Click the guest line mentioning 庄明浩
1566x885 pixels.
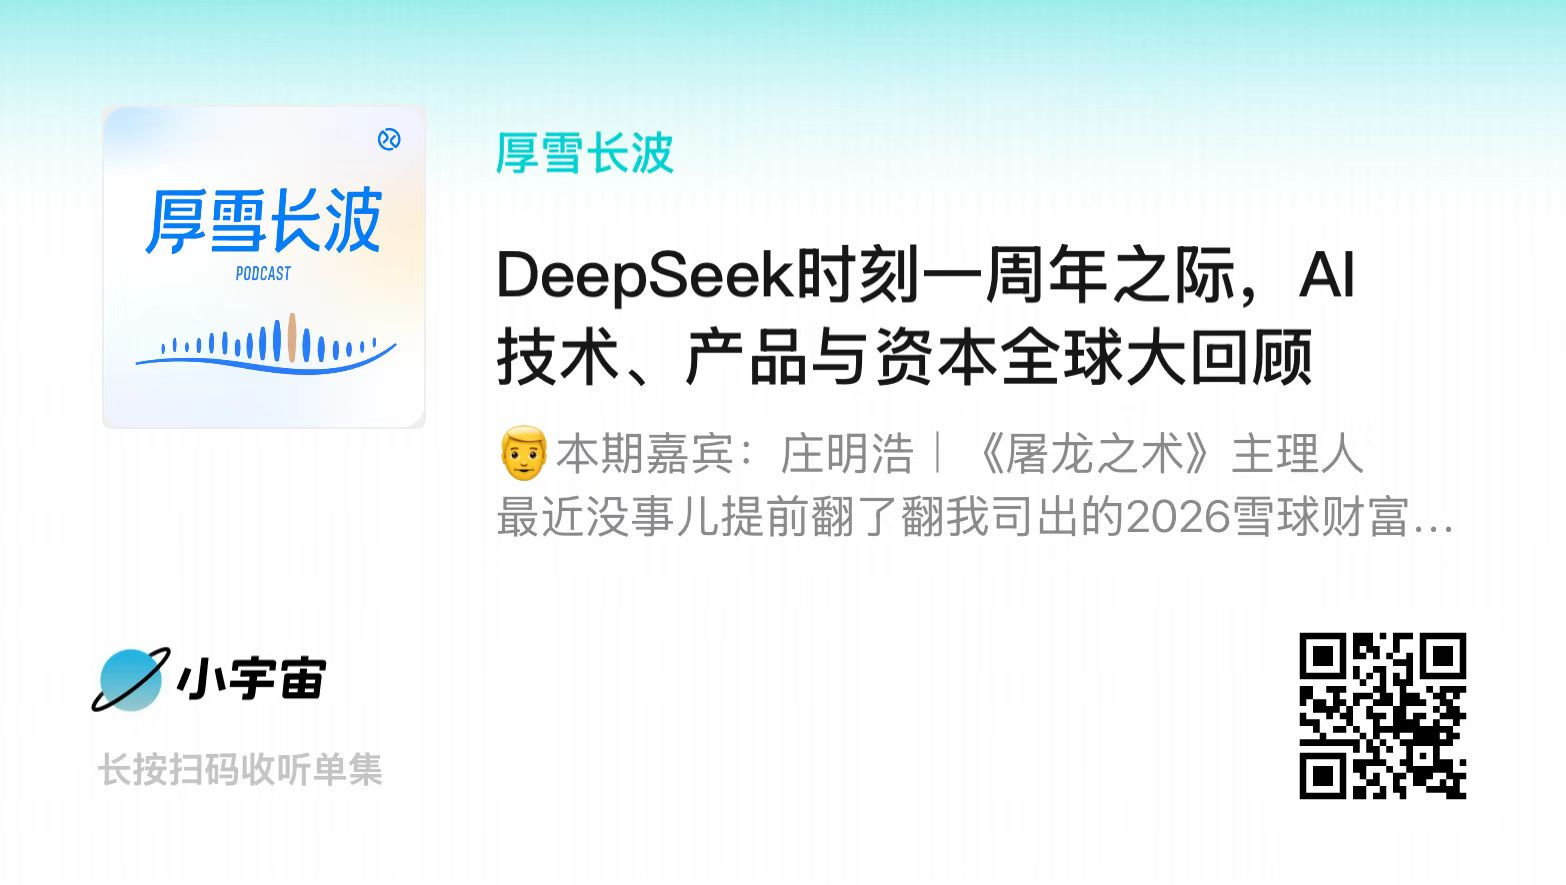coord(930,454)
